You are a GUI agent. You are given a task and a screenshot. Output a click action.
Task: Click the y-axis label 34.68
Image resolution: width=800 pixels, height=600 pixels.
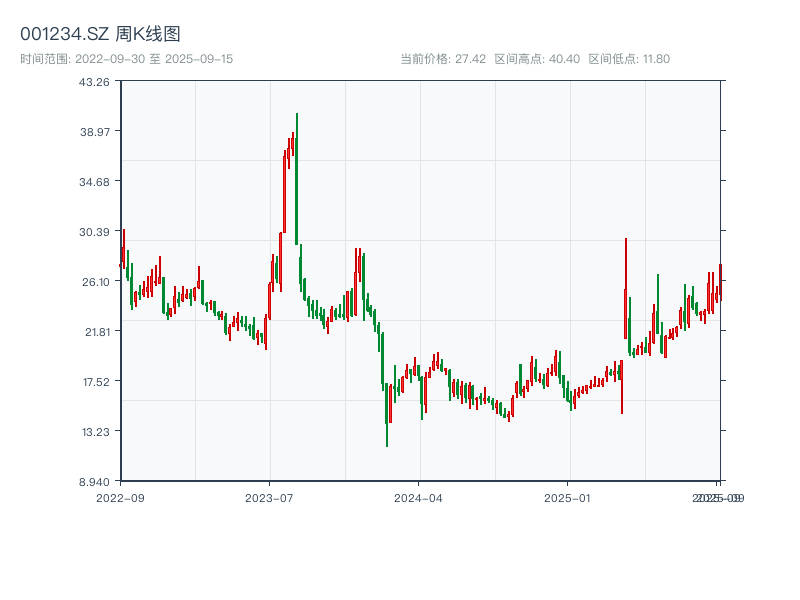click(x=94, y=182)
